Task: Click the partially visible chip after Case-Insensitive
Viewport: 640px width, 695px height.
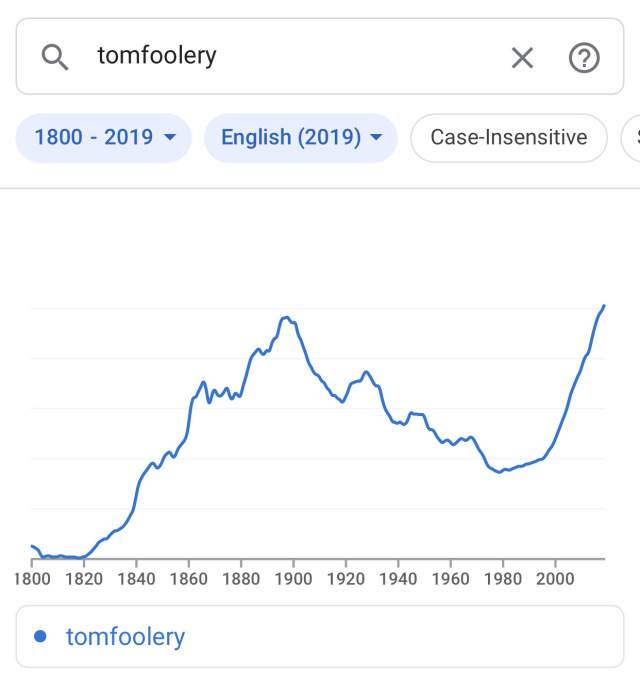Action: coord(631,138)
